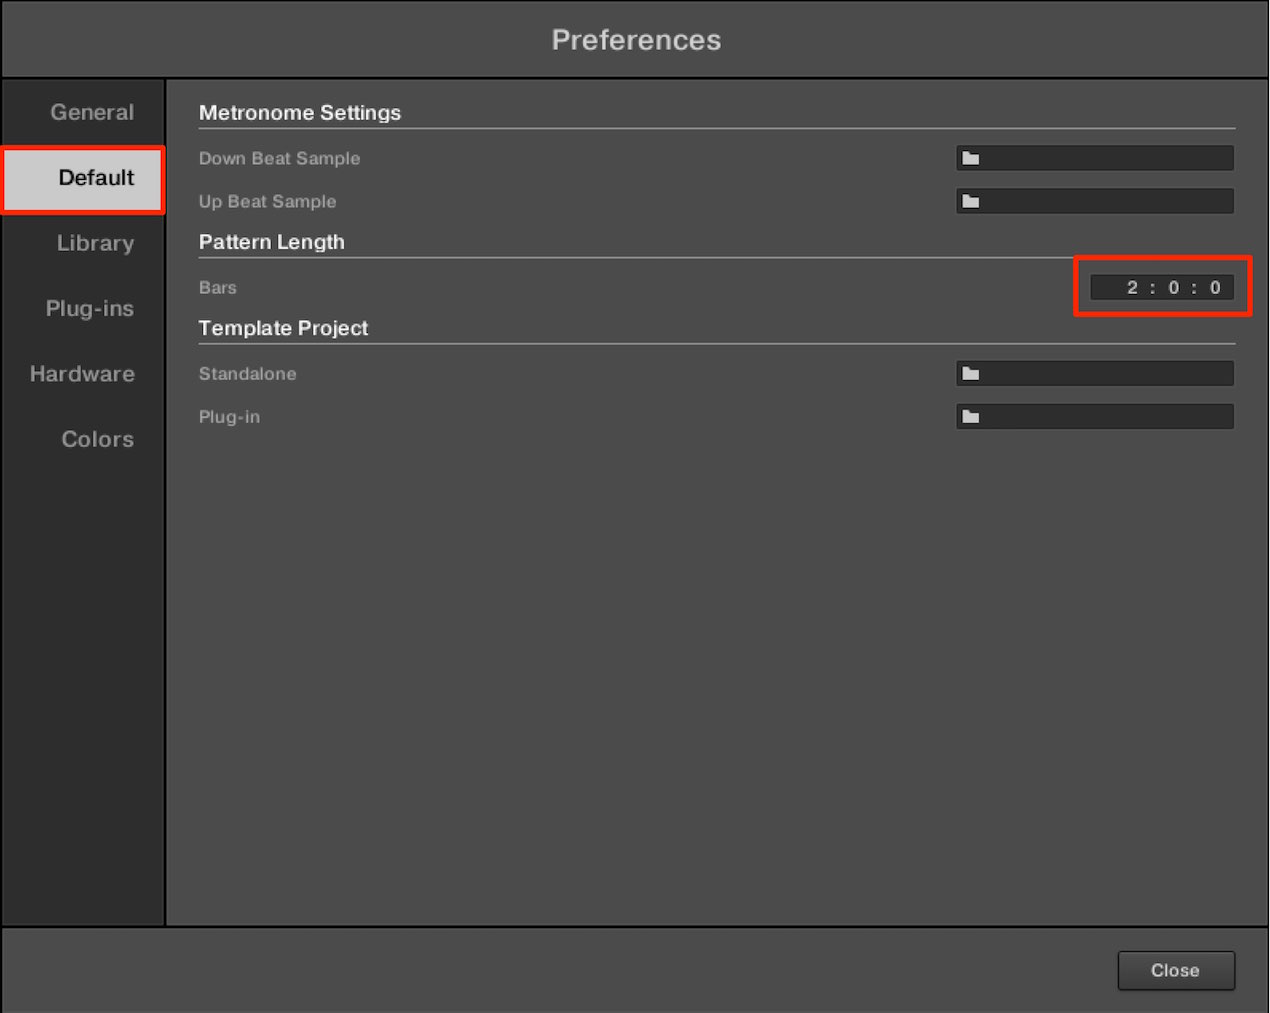Click the Down Beat Sample path field

pos(1095,158)
